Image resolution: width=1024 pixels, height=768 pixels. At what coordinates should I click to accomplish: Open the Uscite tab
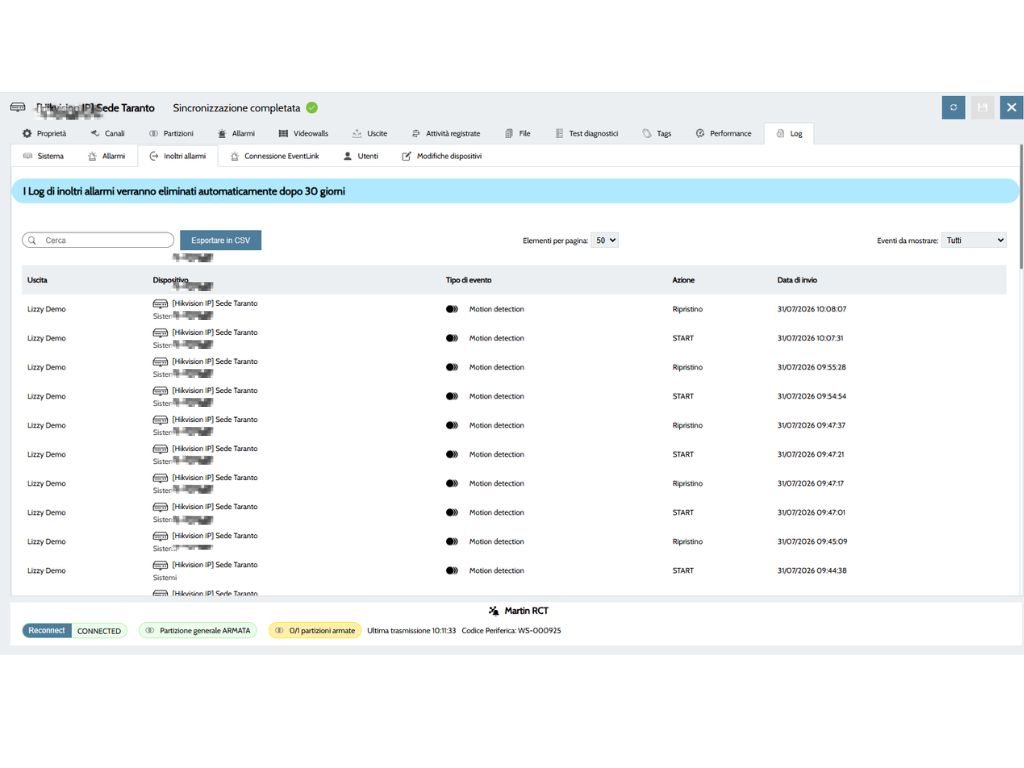pyautogui.click(x=370, y=133)
